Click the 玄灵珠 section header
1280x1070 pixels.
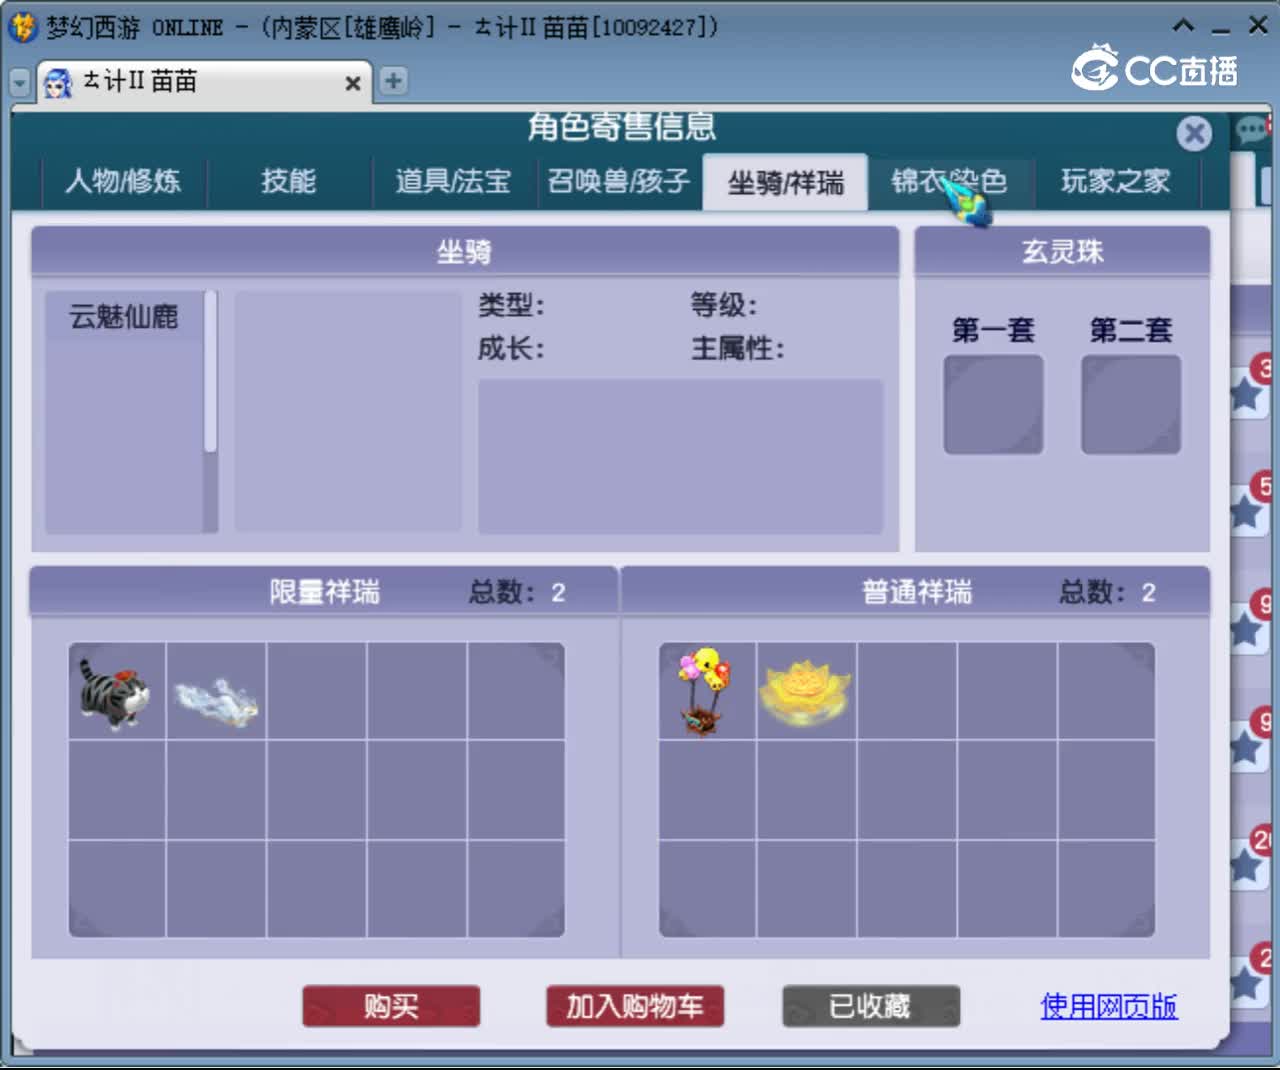click(1063, 252)
